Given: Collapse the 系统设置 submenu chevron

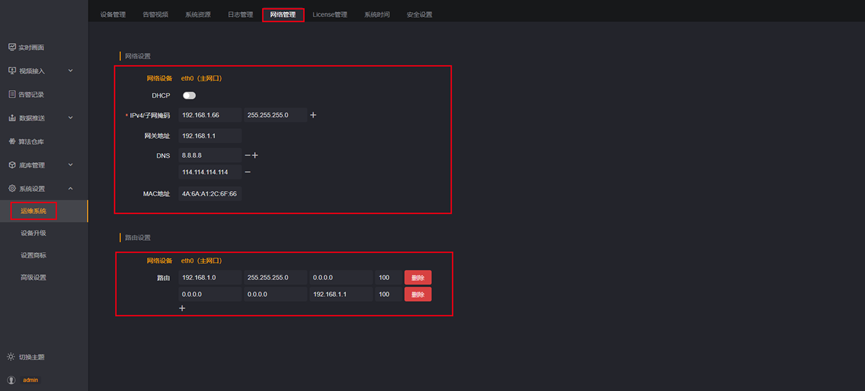Looking at the screenshot, I should click(70, 189).
